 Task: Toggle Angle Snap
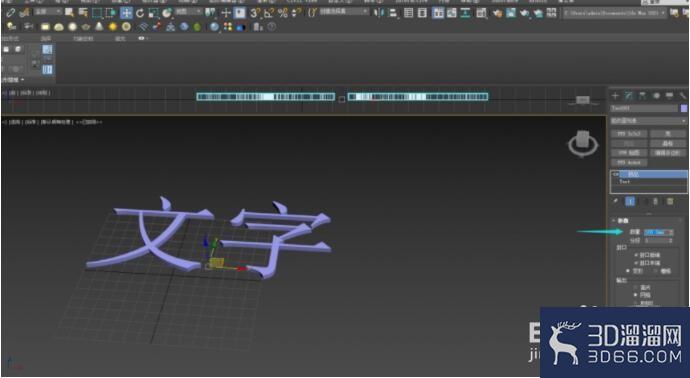click(268, 13)
